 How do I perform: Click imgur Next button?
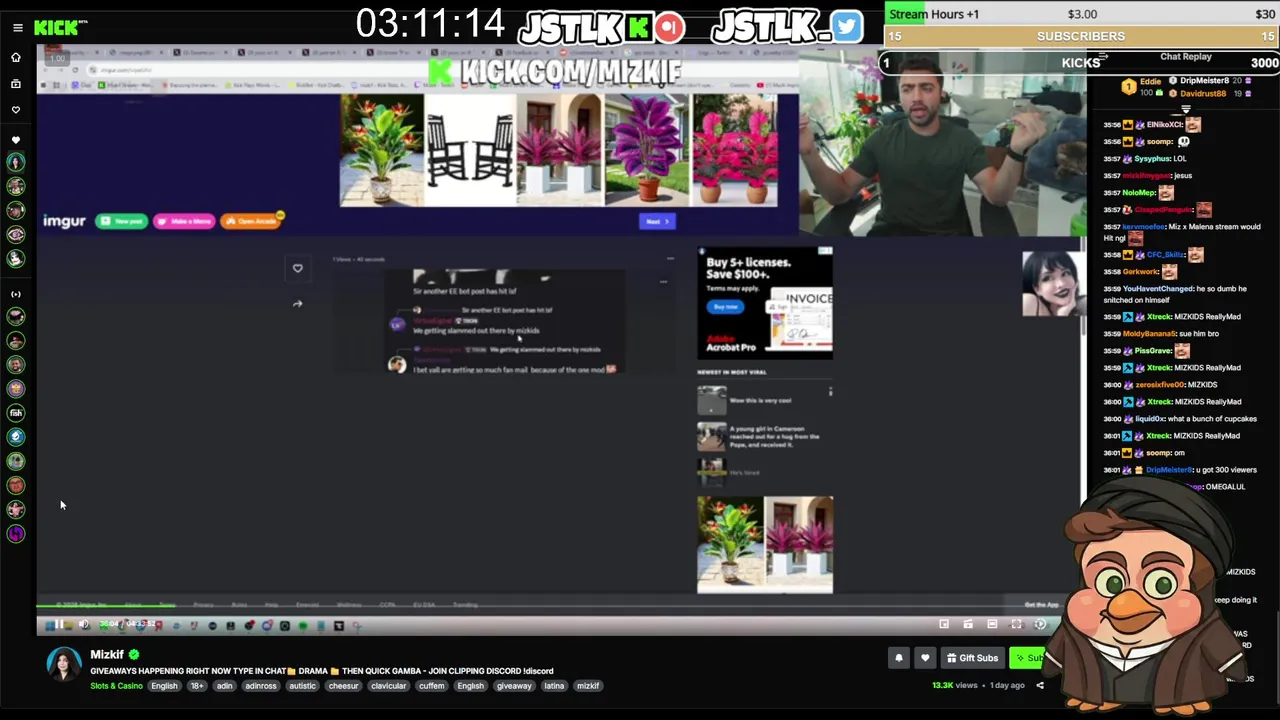(657, 222)
